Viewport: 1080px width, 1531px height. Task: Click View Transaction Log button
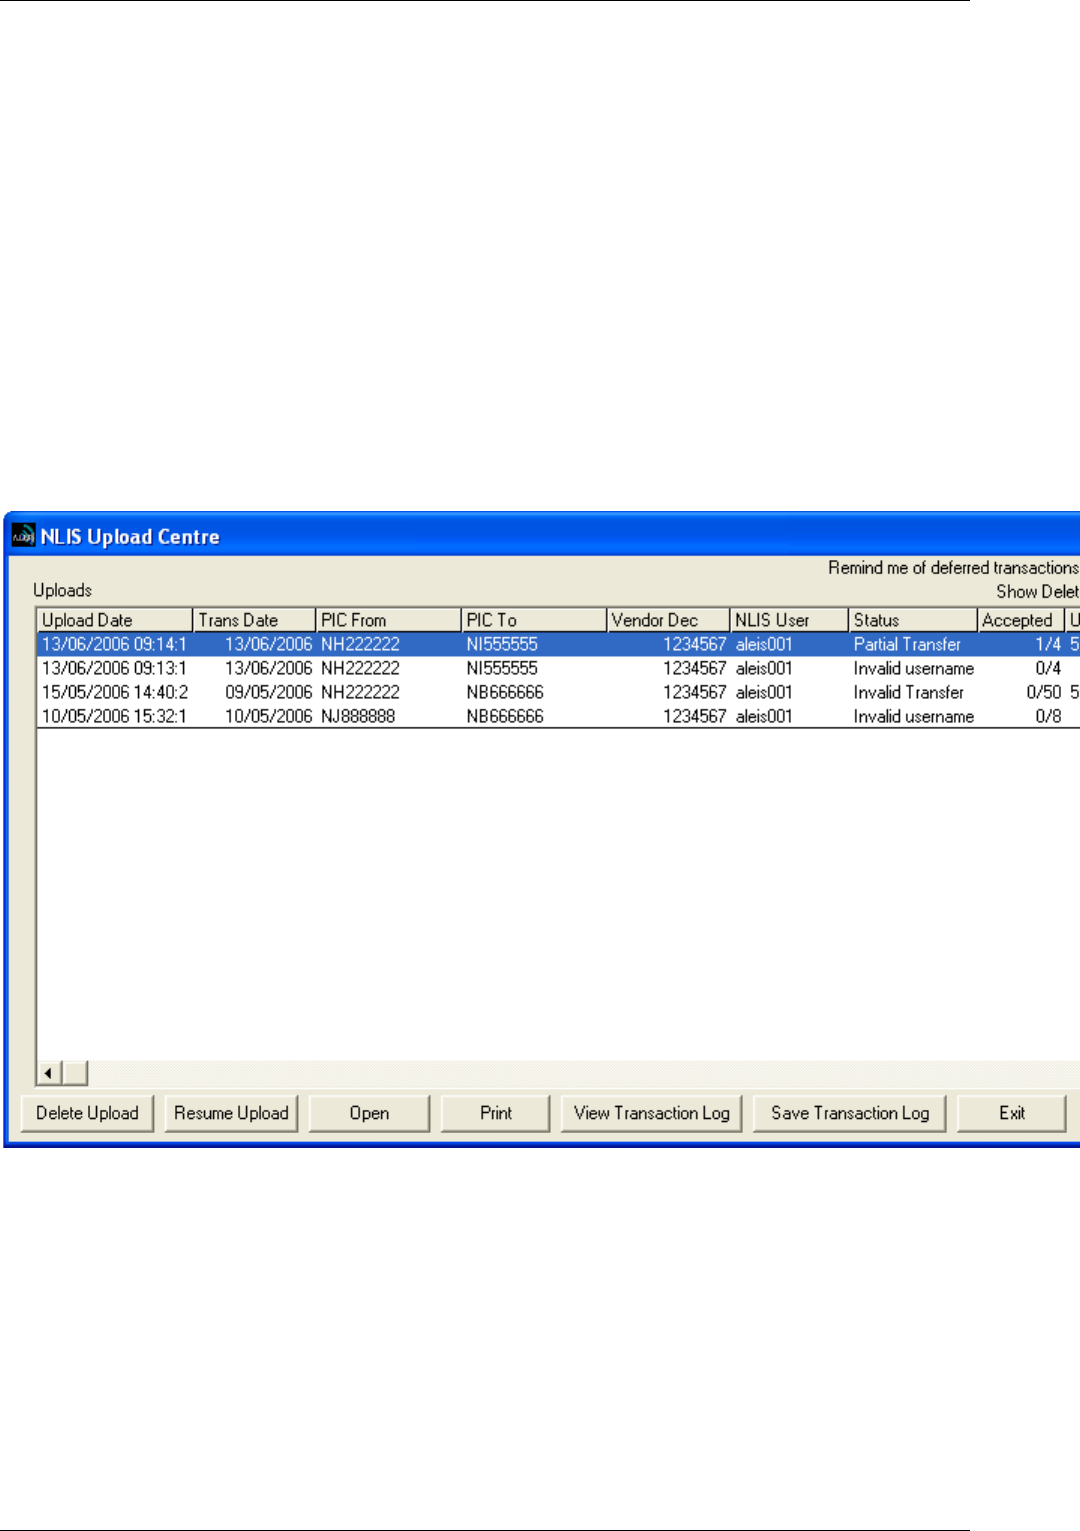coord(651,1113)
